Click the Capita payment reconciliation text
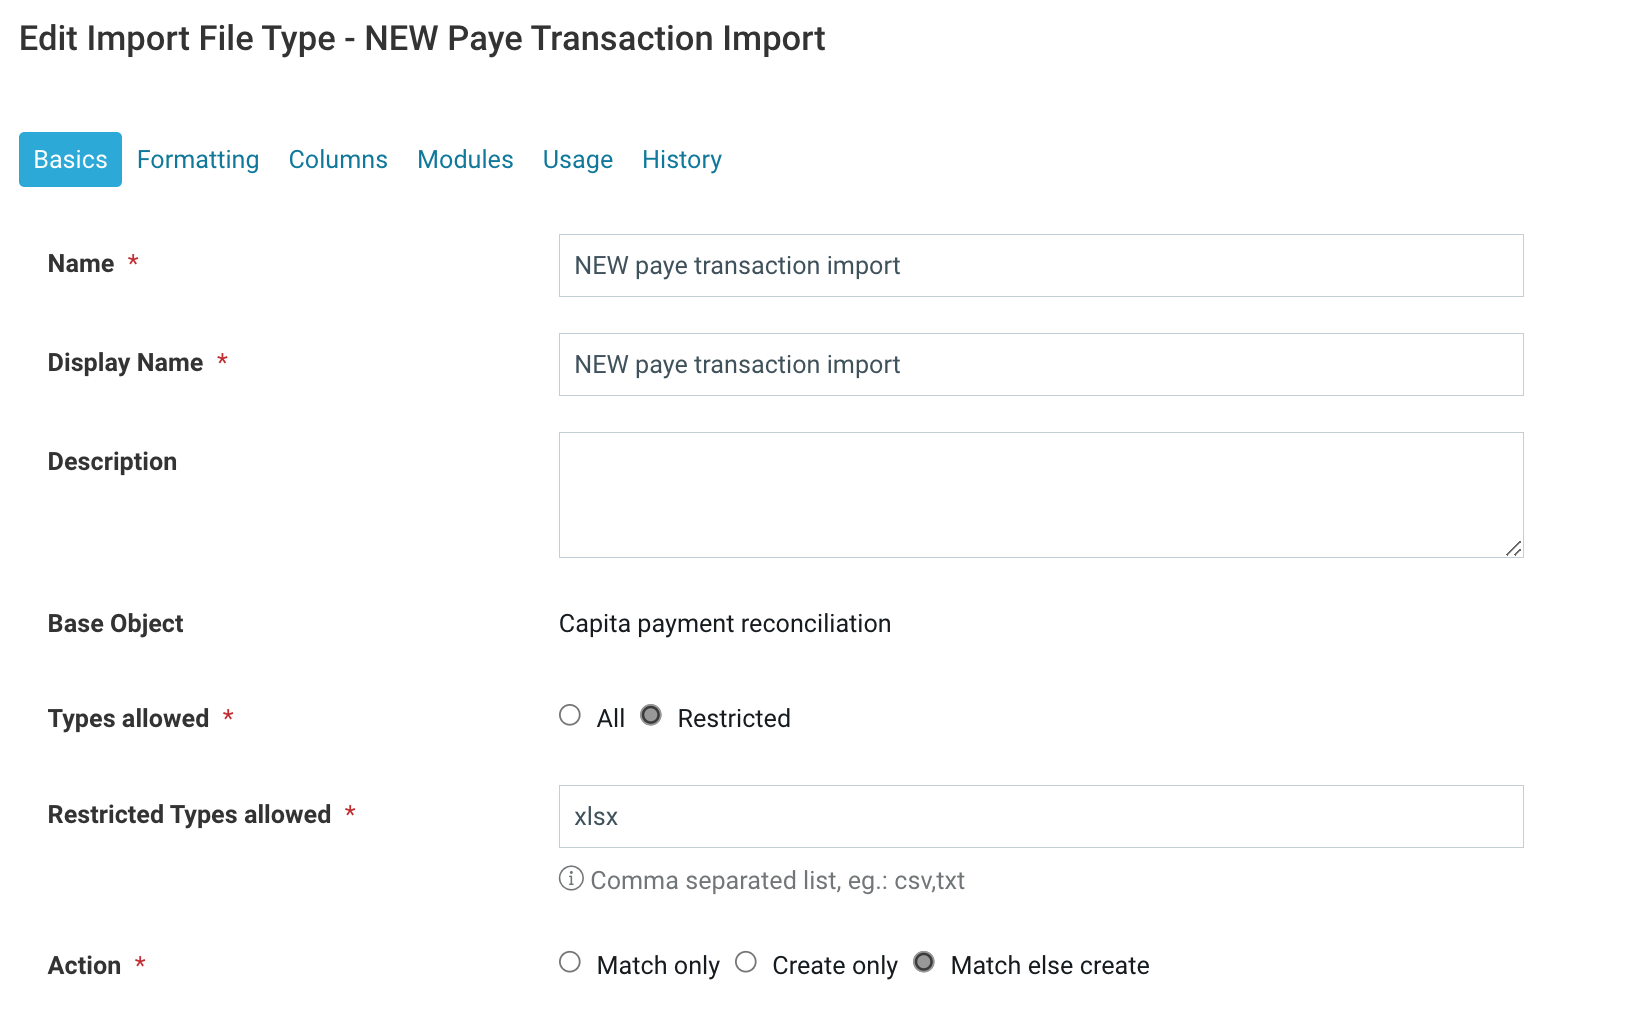The height and width of the screenshot is (1022, 1632). (725, 624)
